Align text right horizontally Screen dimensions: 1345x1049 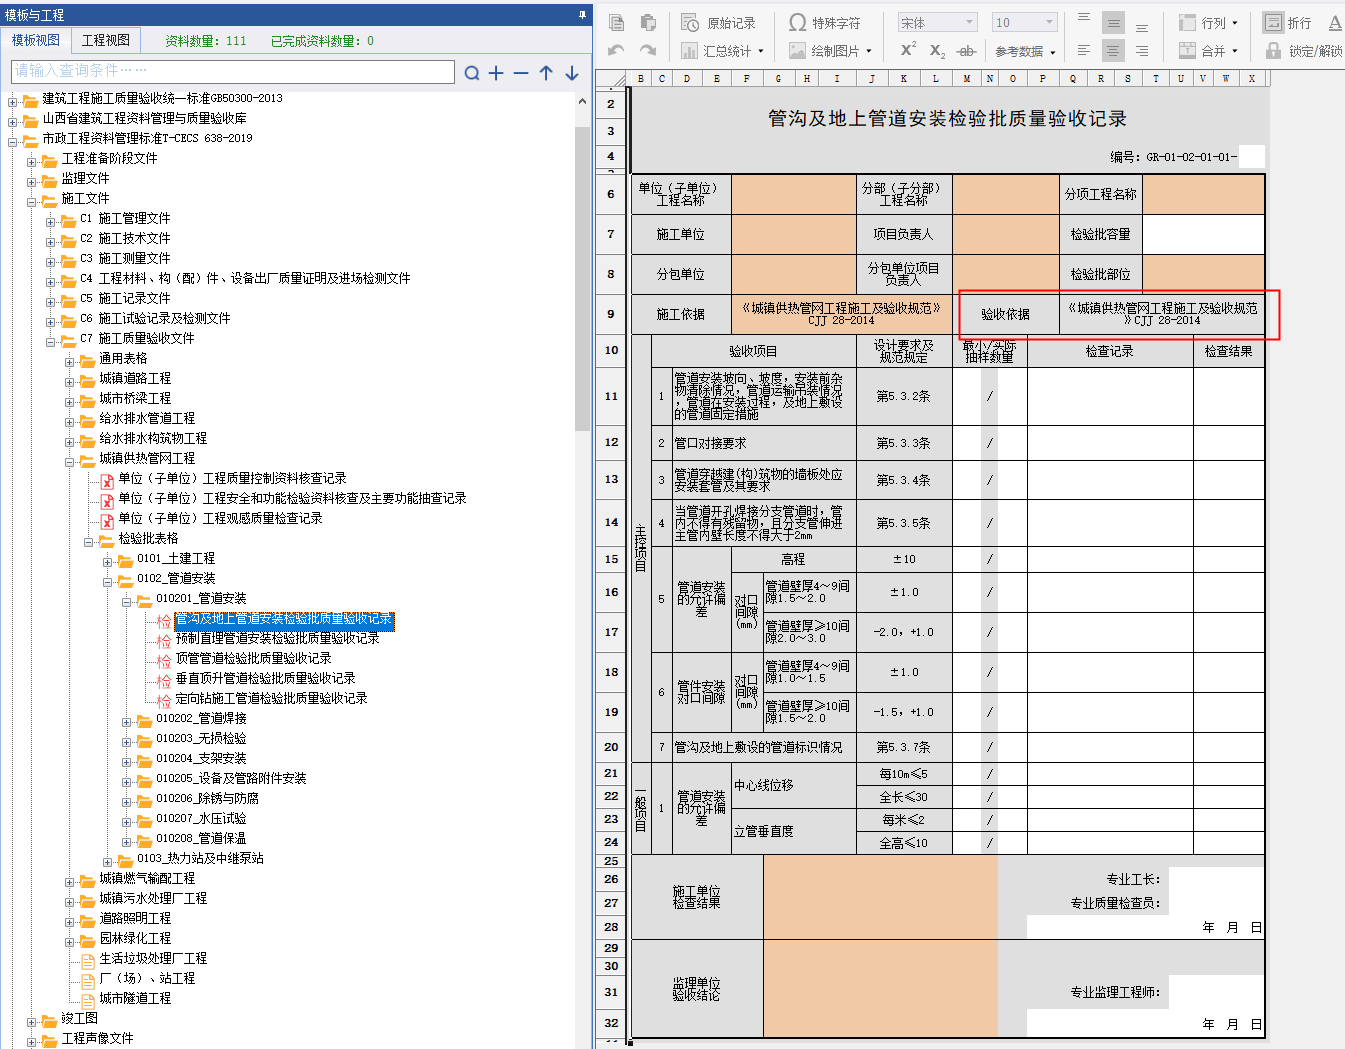1142,50
